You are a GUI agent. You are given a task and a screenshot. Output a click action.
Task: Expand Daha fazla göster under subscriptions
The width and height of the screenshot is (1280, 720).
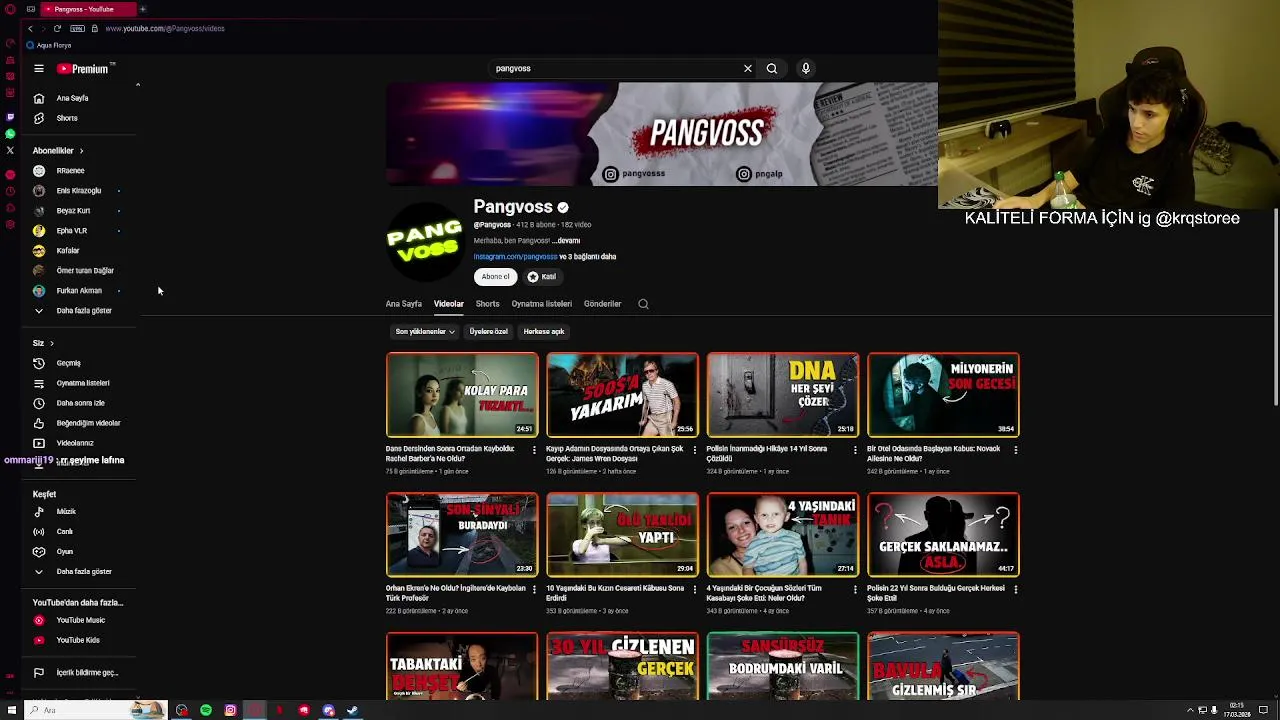(84, 311)
